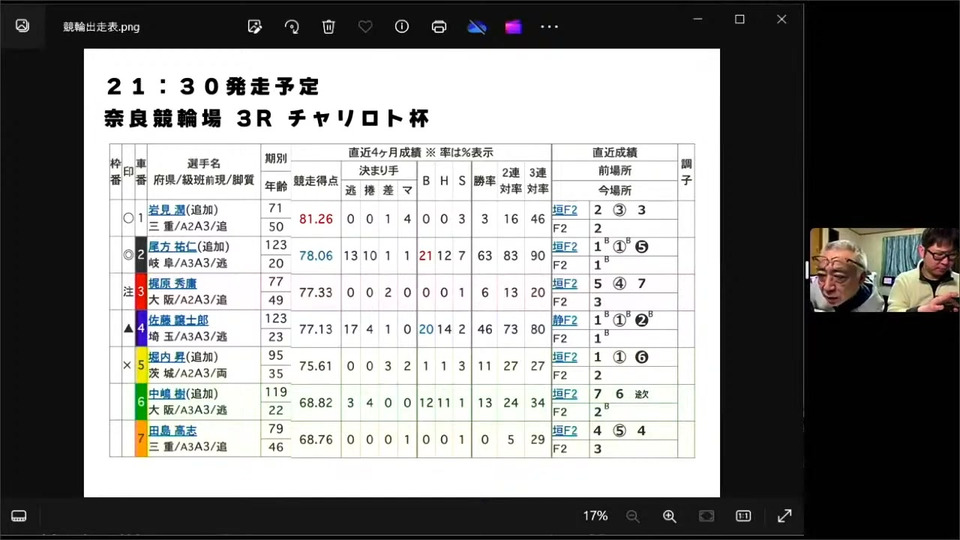Click the score 77.33
The height and width of the screenshot is (540, 960).
[x=316, y=292]
